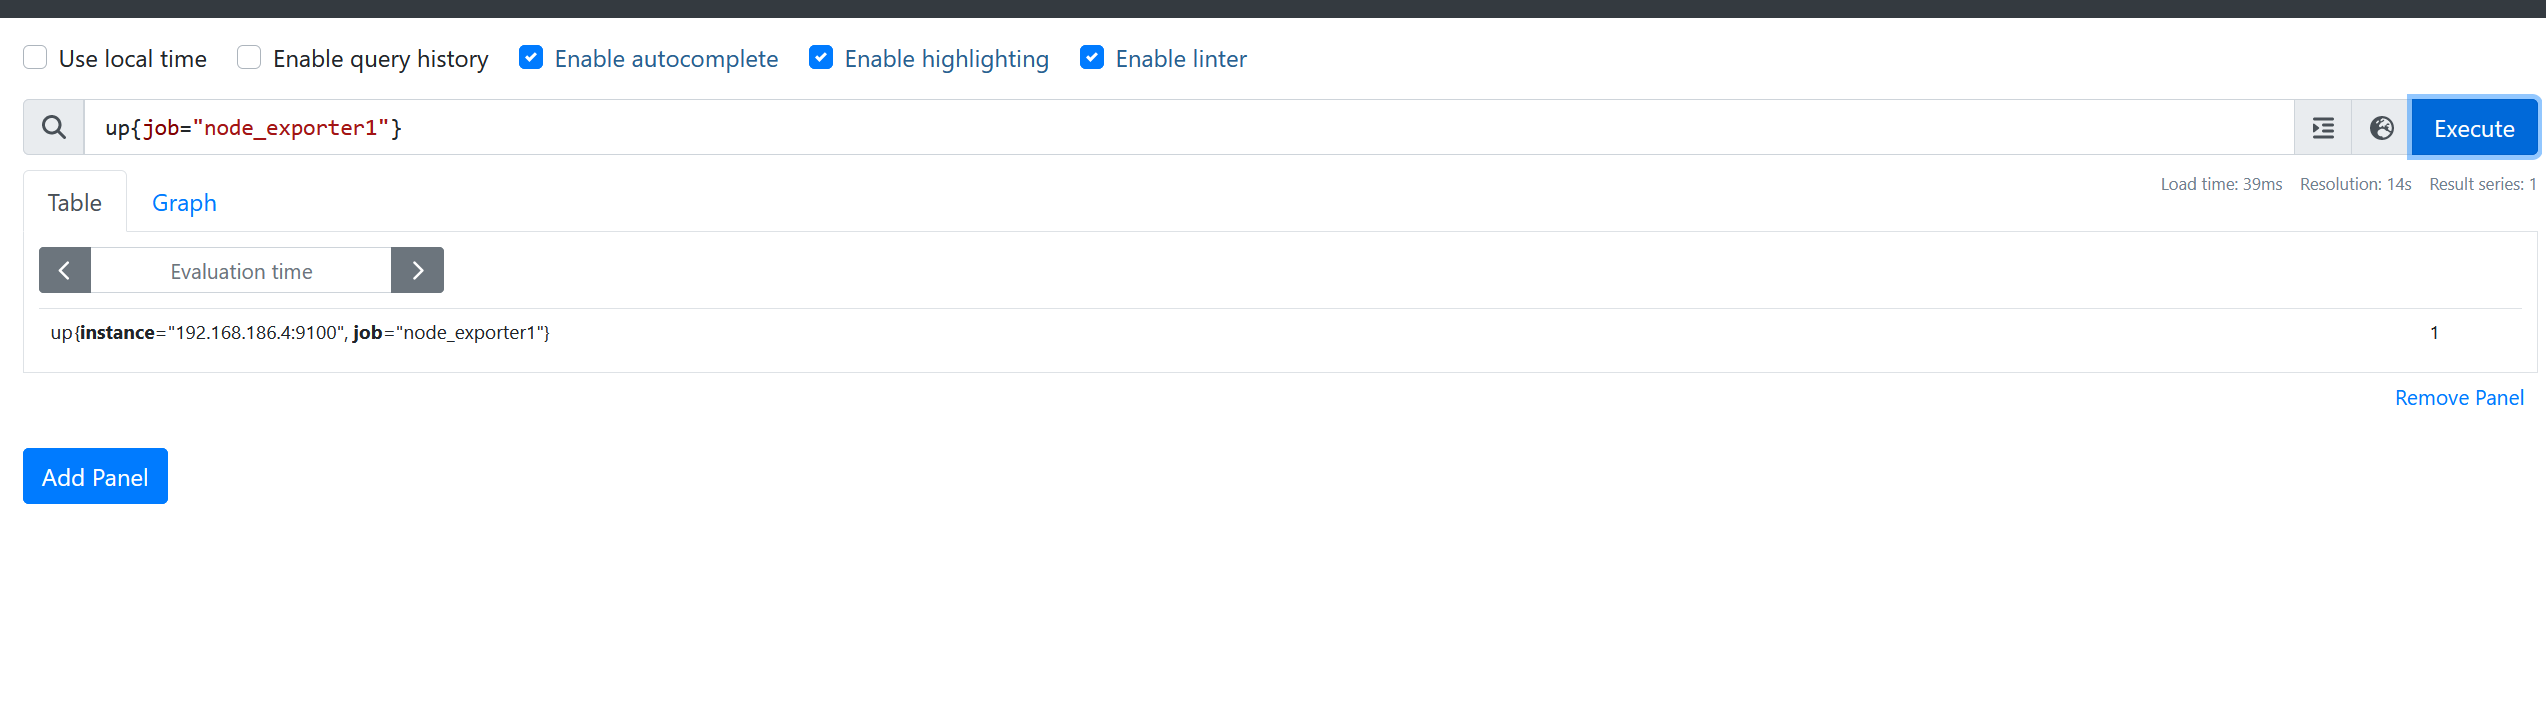Go to next evaluation time
Image resolution: width=2546 pixels, height=702 pixels.
pos(417,270)
